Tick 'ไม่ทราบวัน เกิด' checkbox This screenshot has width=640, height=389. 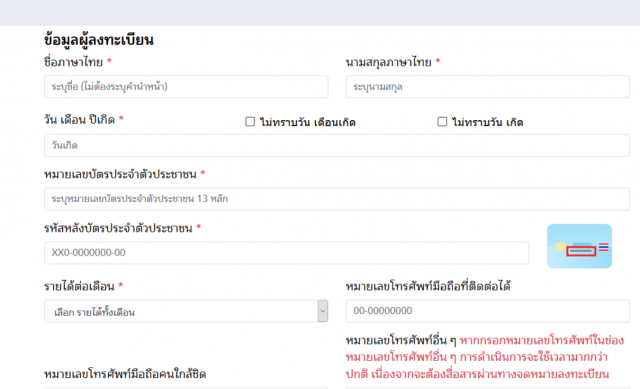[442, 122]
